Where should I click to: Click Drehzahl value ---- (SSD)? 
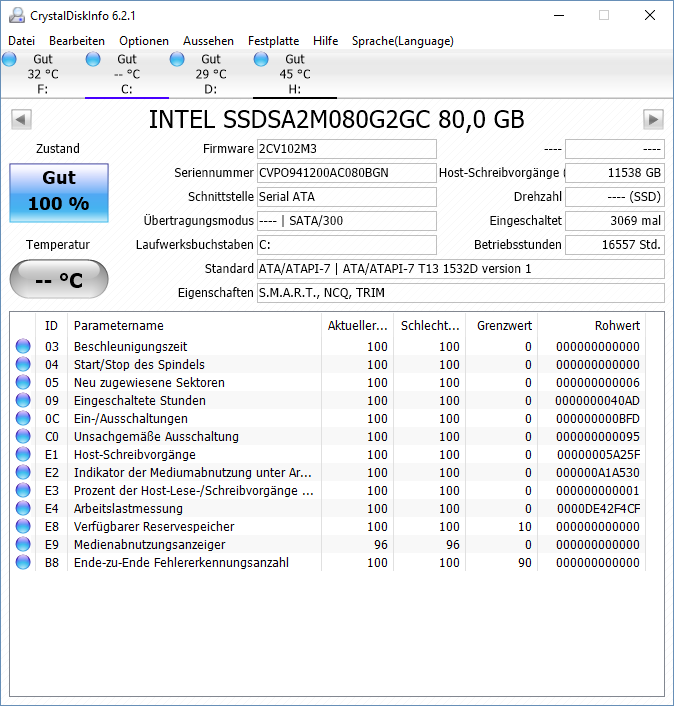click(615, 197)
